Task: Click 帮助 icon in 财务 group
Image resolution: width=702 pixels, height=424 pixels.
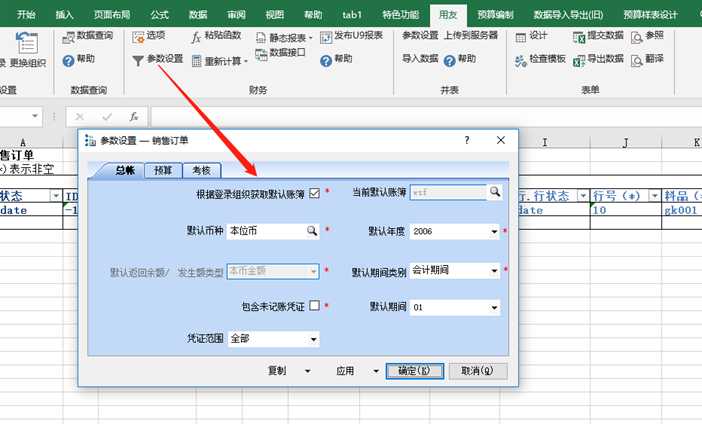Action: coord(326,61)
